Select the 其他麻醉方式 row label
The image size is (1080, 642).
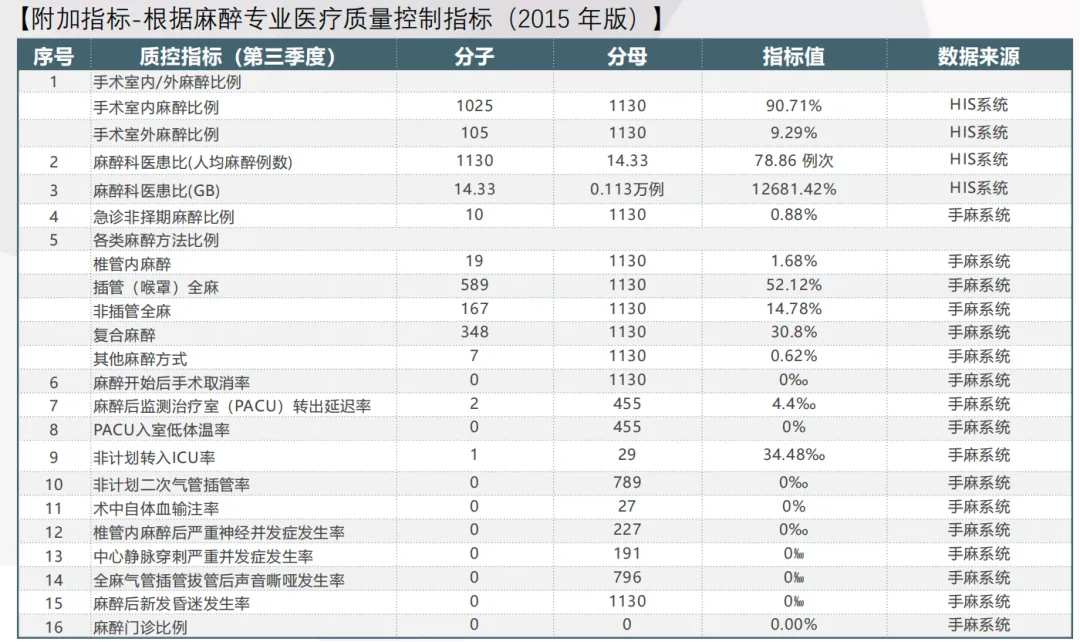click(x=141, y=359)
